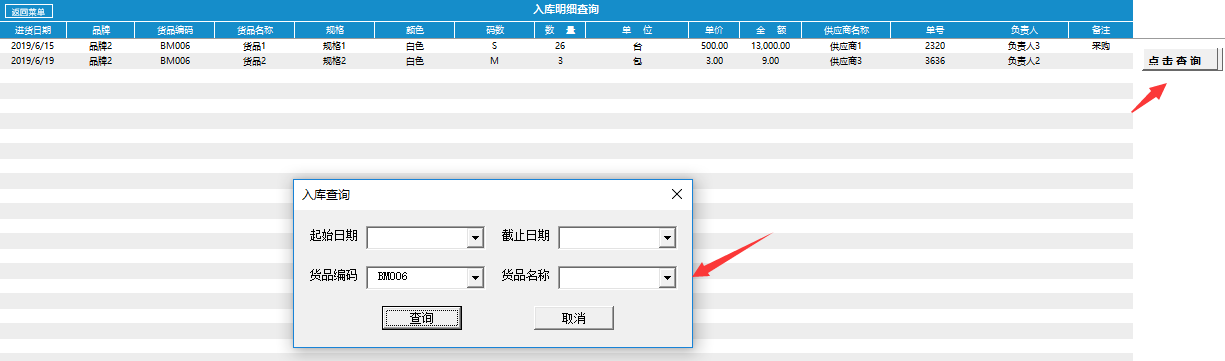Click the 负责人2 cell
The image size is (1225, 361).
click(1024, 61)
